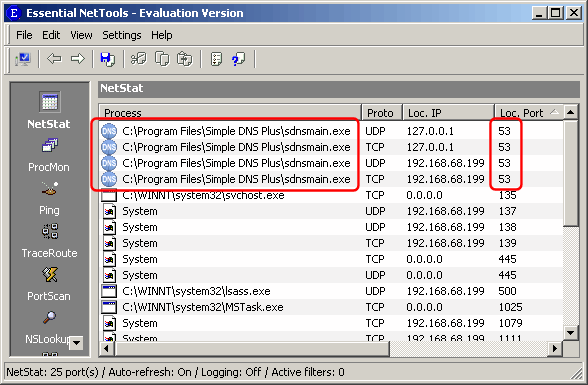Click System icon of port 137 row
Viewport: 588px width, 385px height.
[x=110, y=211]
